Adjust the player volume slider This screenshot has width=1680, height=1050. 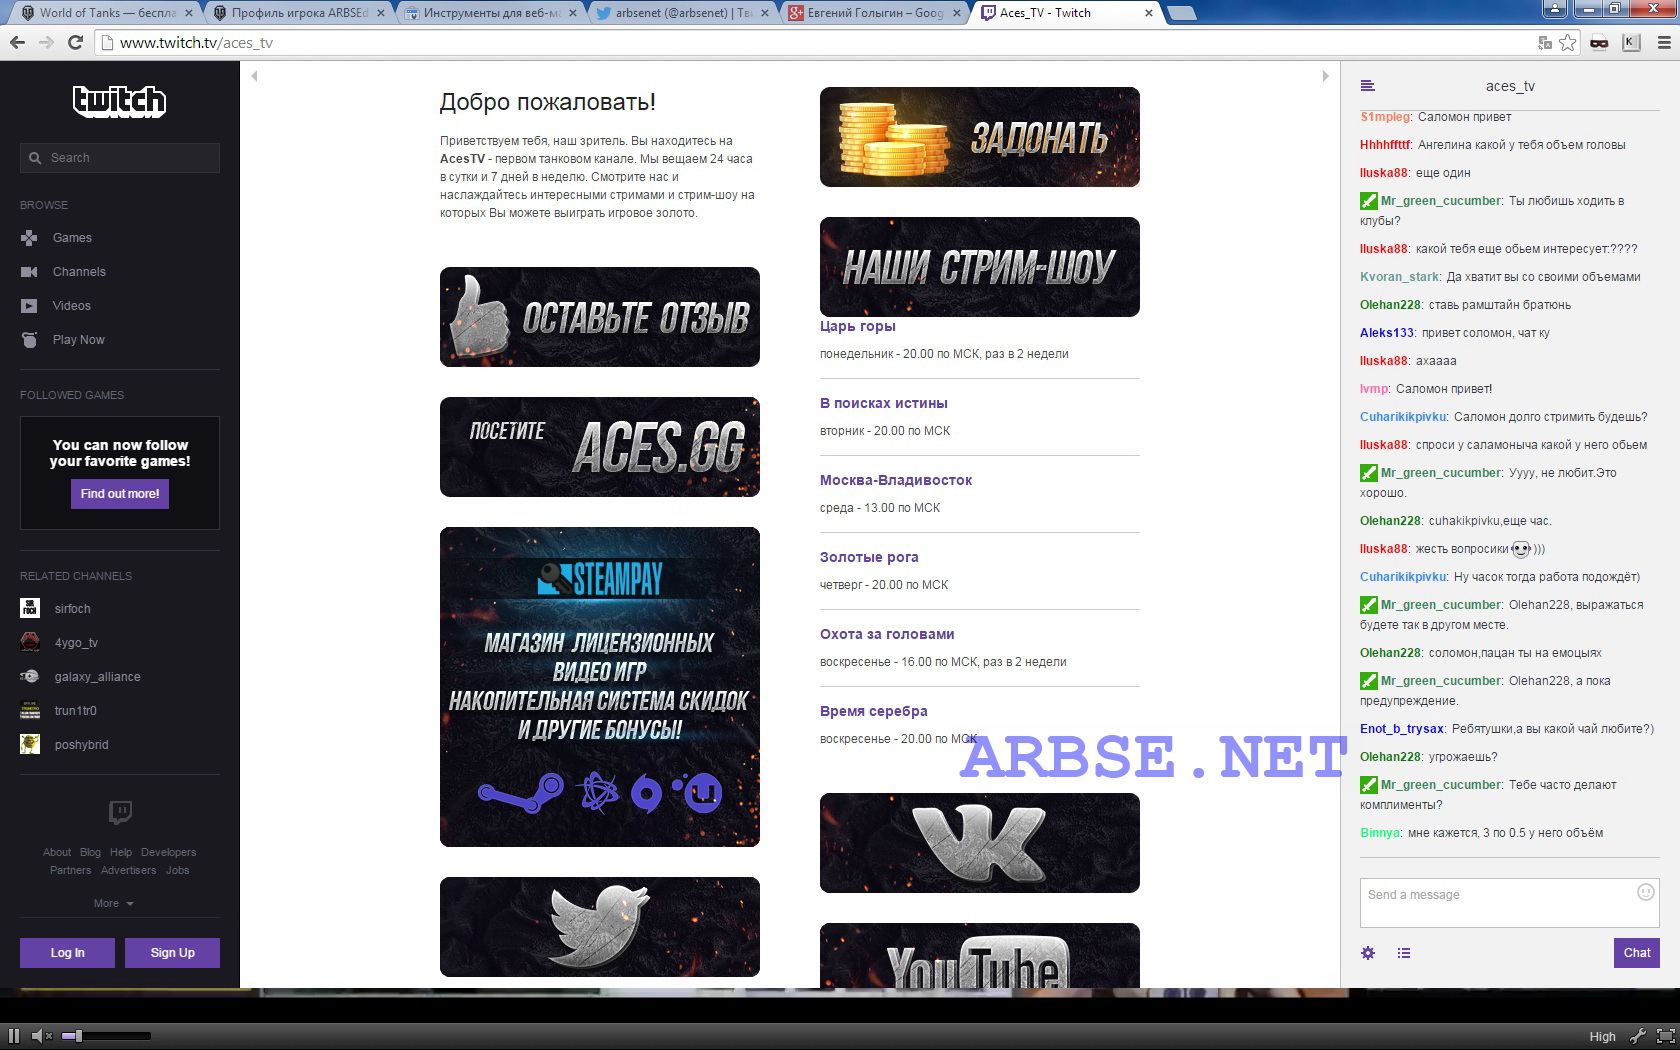point(106,1036)
